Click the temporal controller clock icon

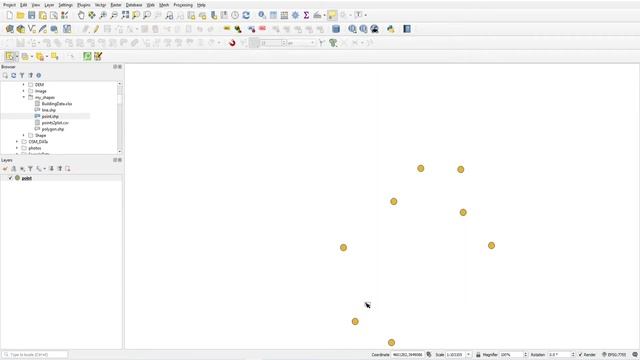click(x=235, y=16)
